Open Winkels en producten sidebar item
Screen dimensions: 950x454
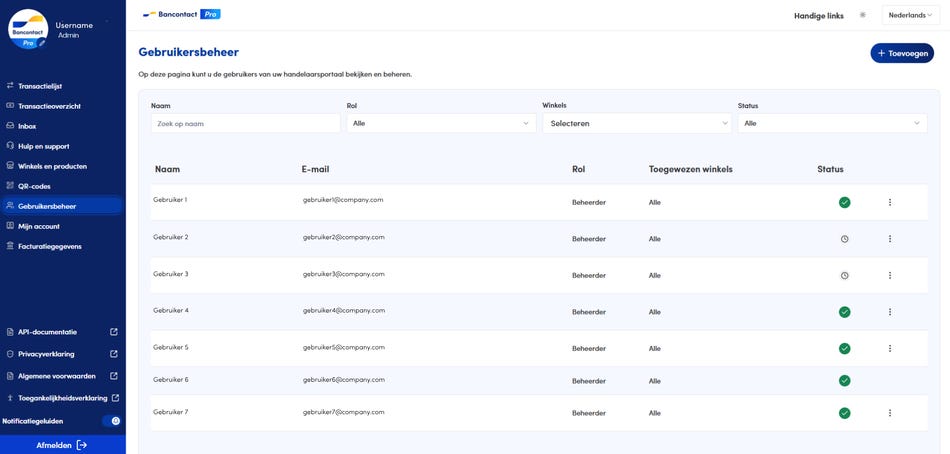pos(52,166)
